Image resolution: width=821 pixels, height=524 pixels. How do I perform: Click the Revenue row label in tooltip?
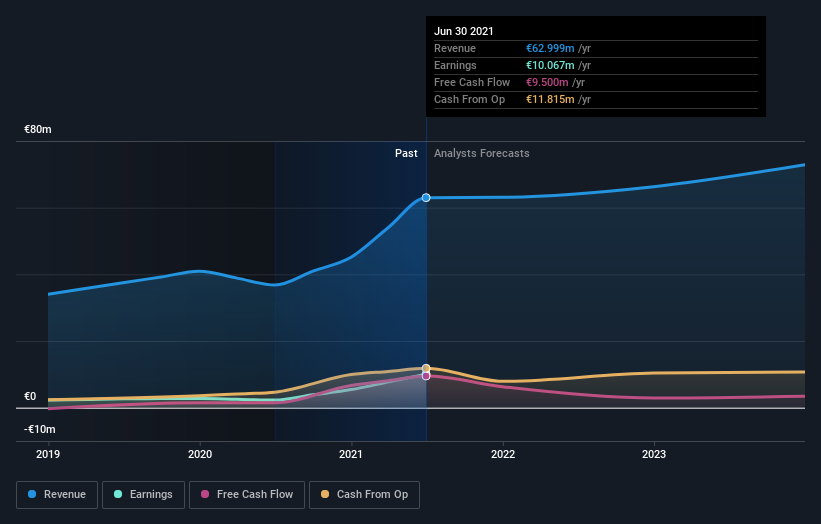tap(455, 48)
